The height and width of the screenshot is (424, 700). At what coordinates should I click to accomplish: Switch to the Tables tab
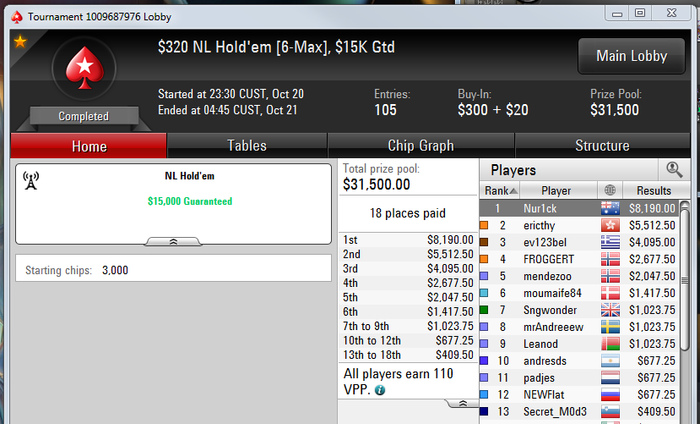tap(247, 145)
